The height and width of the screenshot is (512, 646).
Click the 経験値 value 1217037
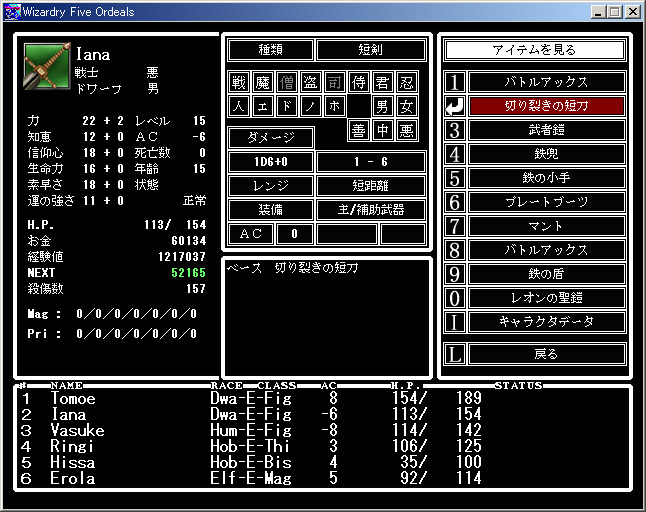tap(182, 257)
